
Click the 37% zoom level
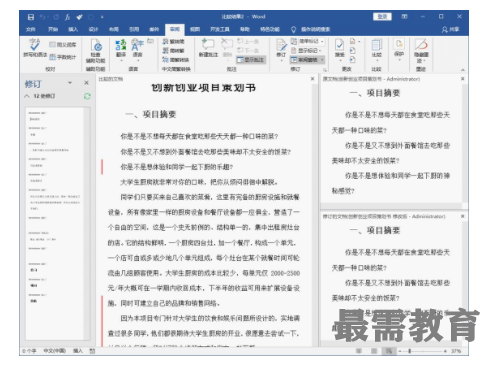point(456,351)
